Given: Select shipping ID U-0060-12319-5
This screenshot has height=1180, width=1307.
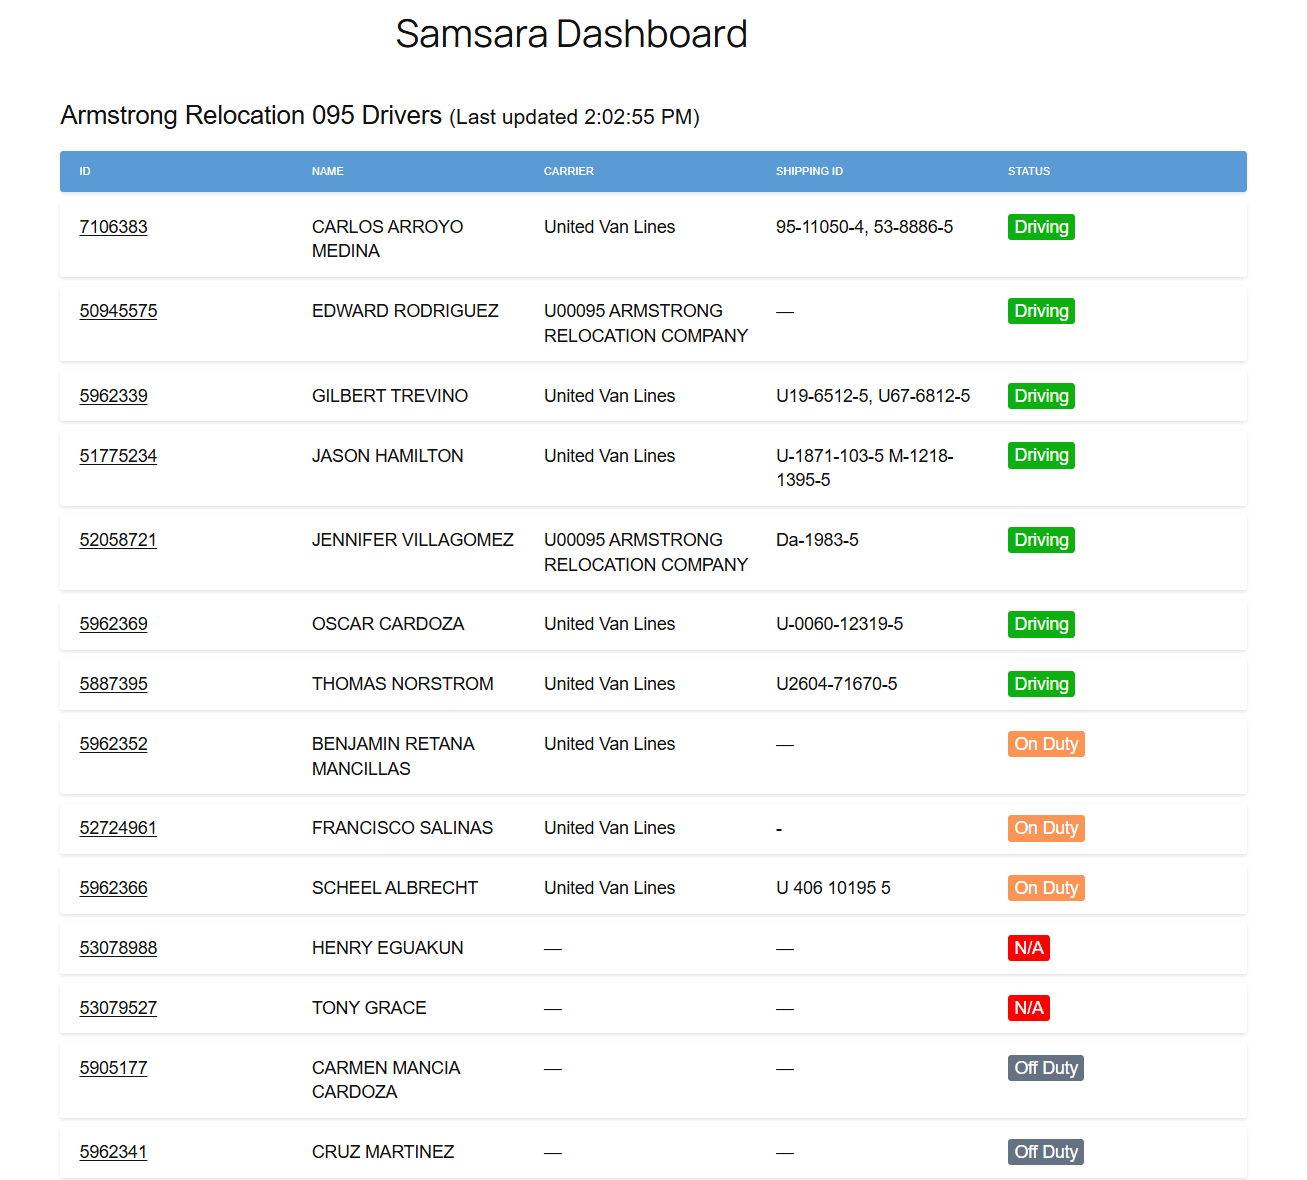Looking at the screenshot, I should point(839,624).
